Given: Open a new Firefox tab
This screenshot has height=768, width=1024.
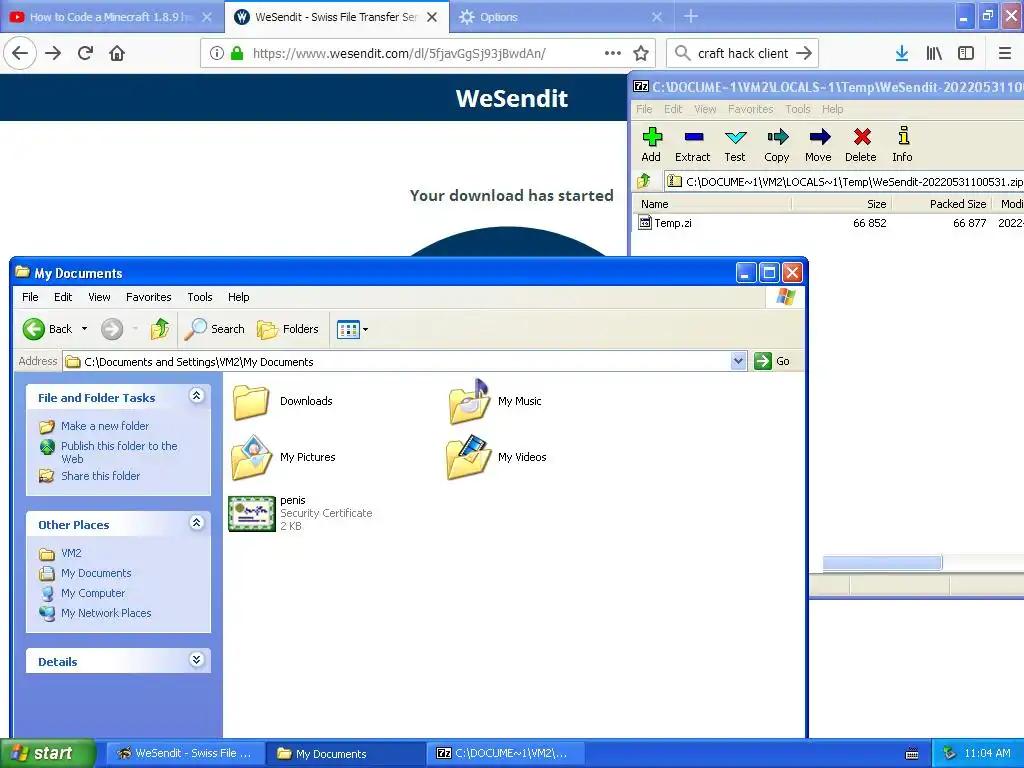Looking at the screenshot, I should coord(691,16).
